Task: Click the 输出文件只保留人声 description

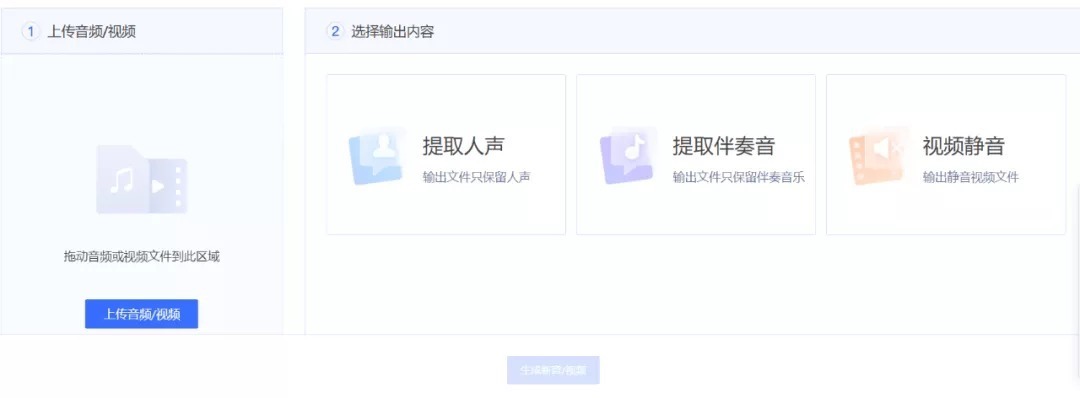Action: point(477,177)
